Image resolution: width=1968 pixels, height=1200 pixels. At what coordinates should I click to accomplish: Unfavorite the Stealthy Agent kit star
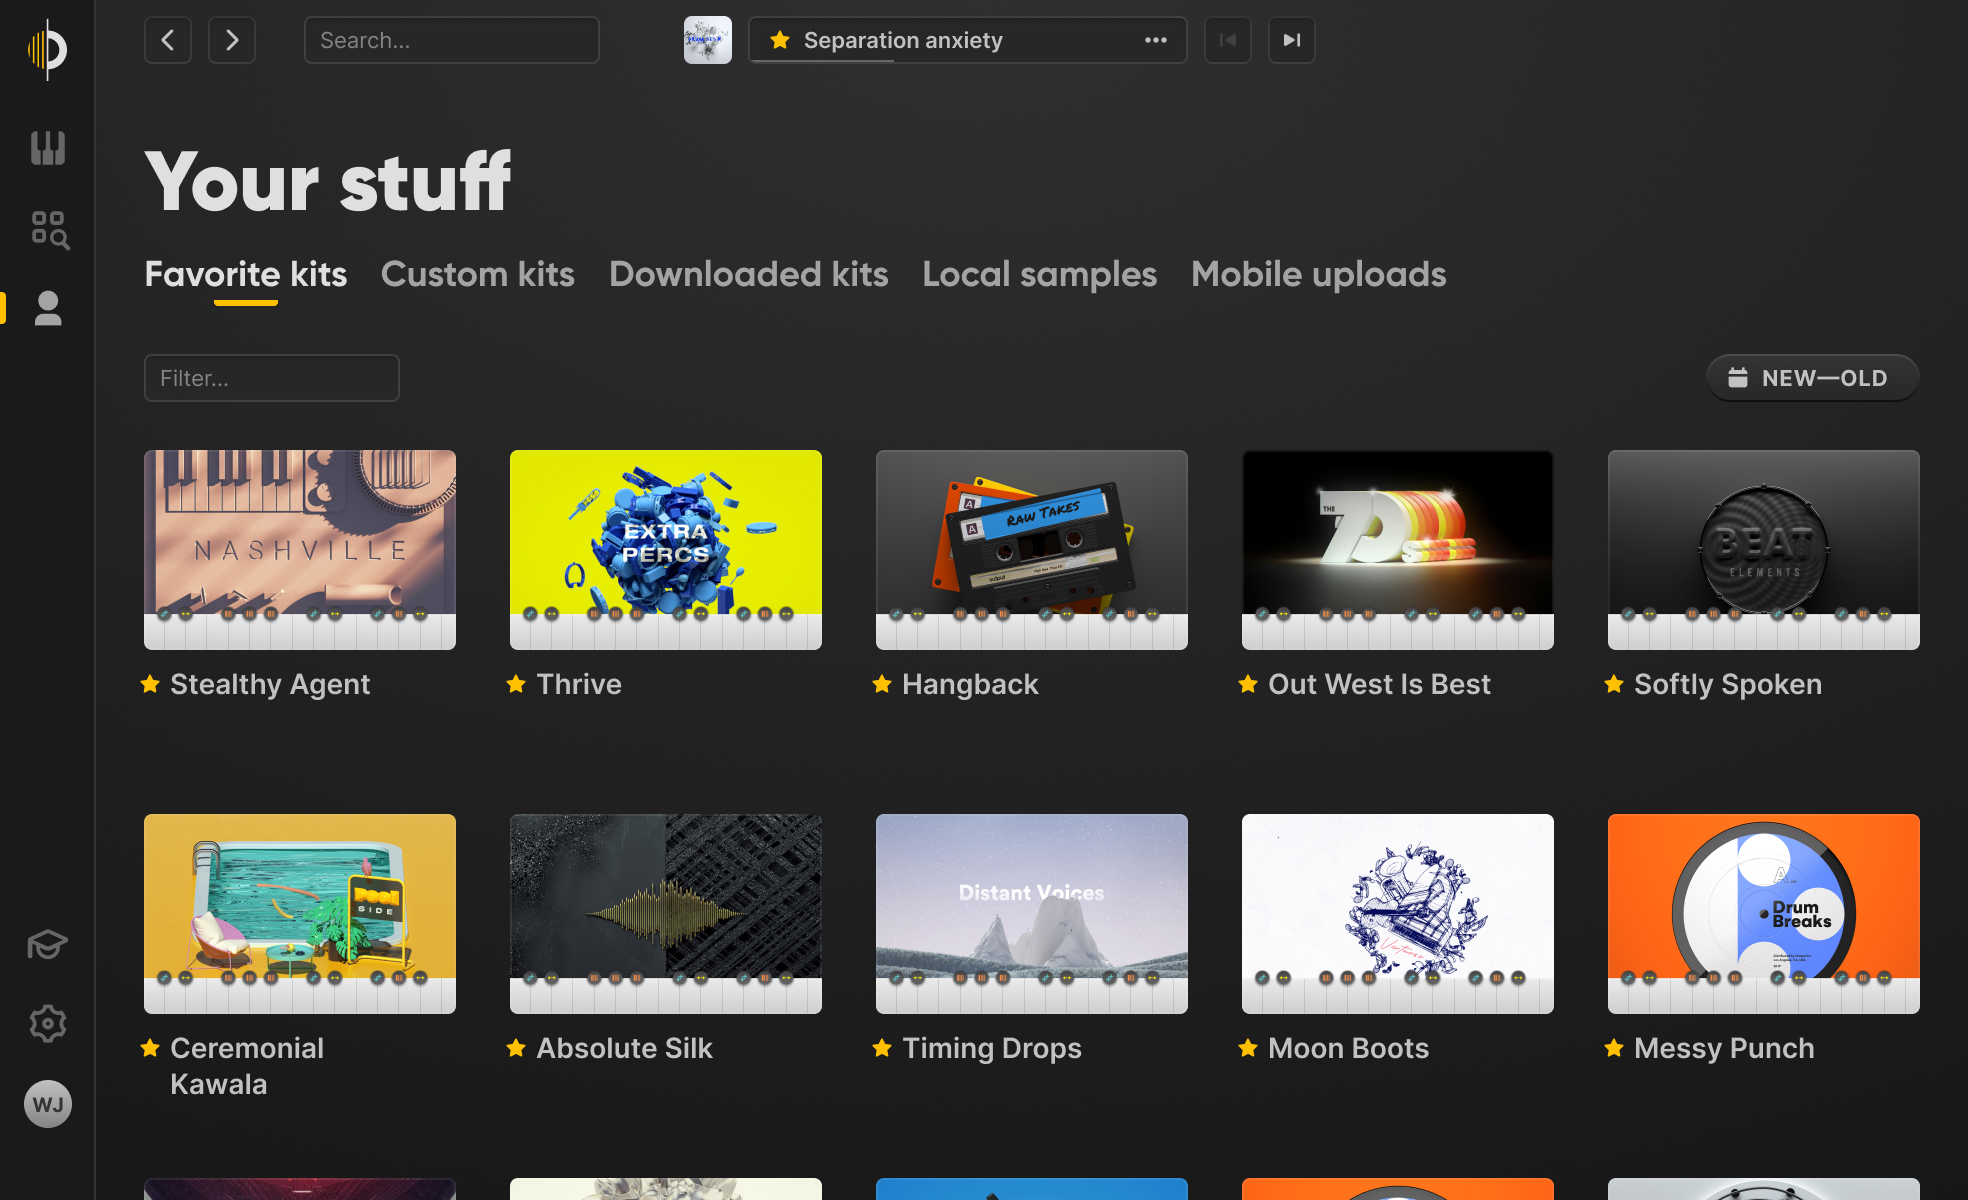(x=150, y=684)
